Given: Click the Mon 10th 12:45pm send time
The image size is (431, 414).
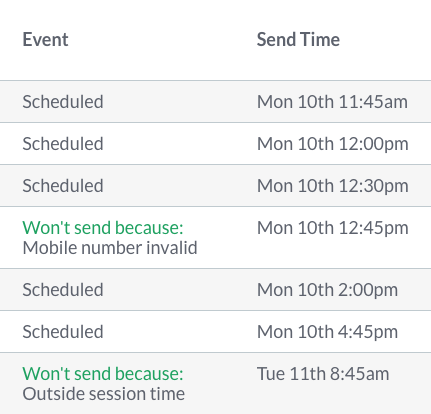Looking at the screenshot, I should click(333, 228).
